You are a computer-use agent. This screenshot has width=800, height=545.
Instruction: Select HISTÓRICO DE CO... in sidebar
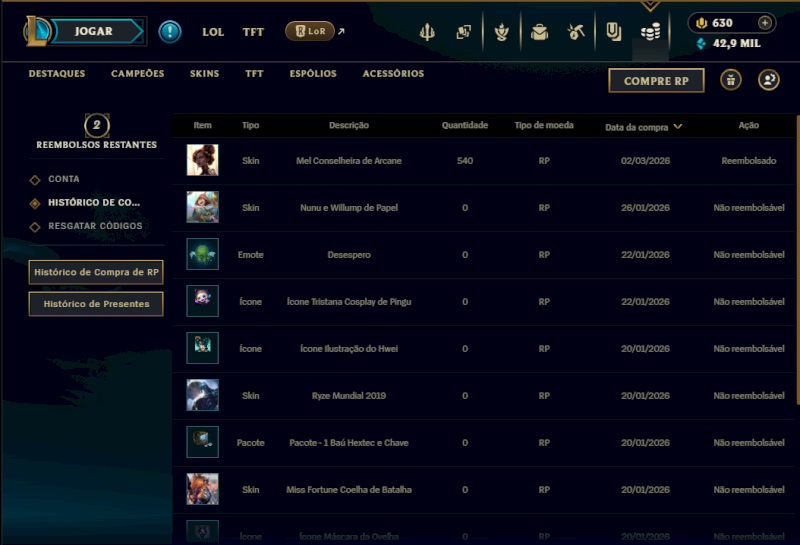coord(93,203)
